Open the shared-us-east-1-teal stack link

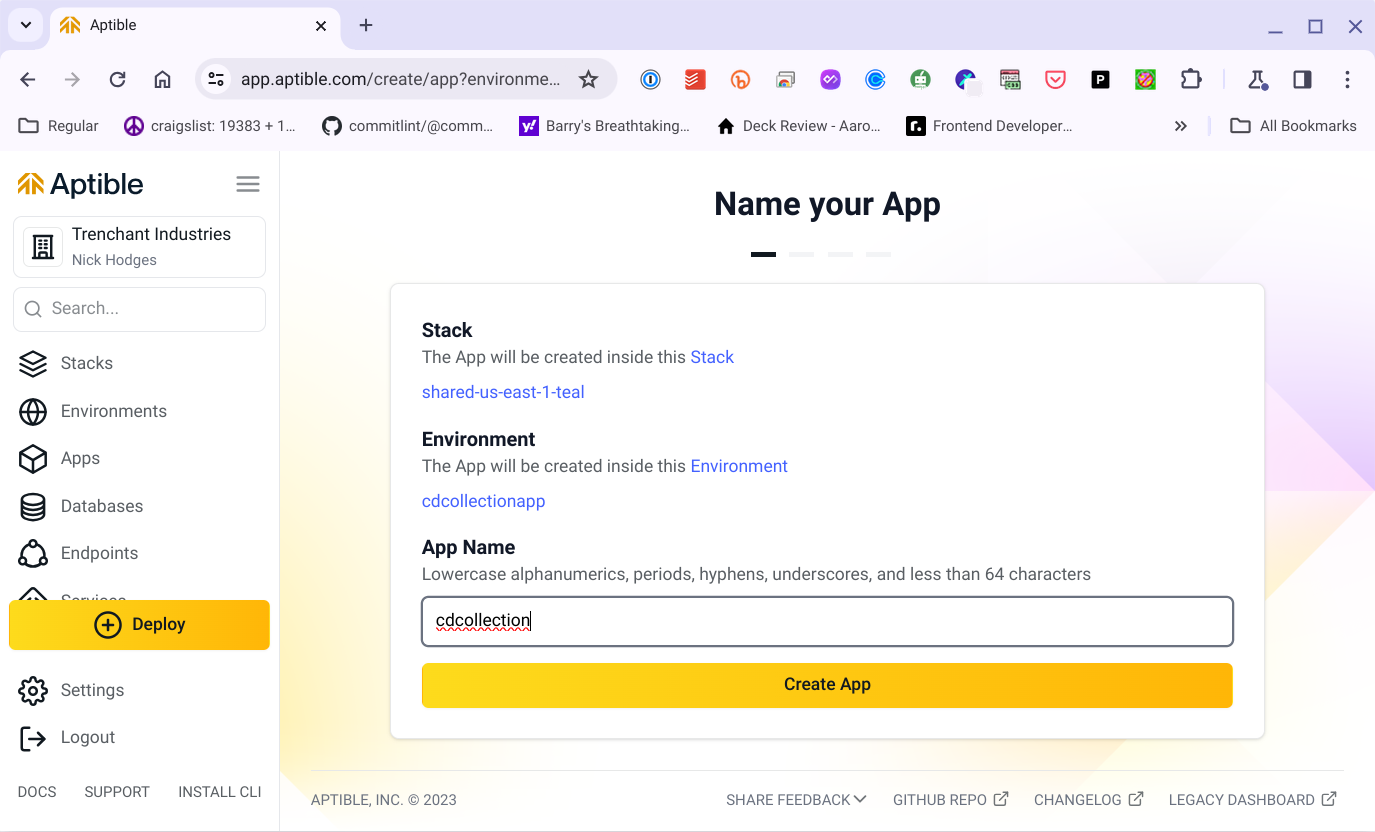(x=503, y=392)
